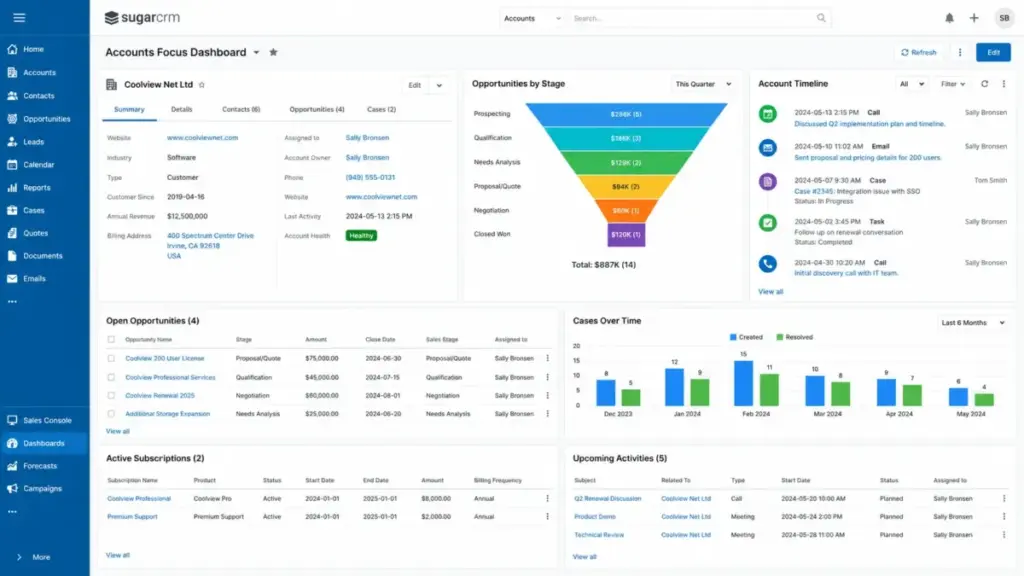This screenshot has height=576, width=1024.
Task: Click the Refresh dashboard button
Action: pyautogui.click(x=919, y=52)
